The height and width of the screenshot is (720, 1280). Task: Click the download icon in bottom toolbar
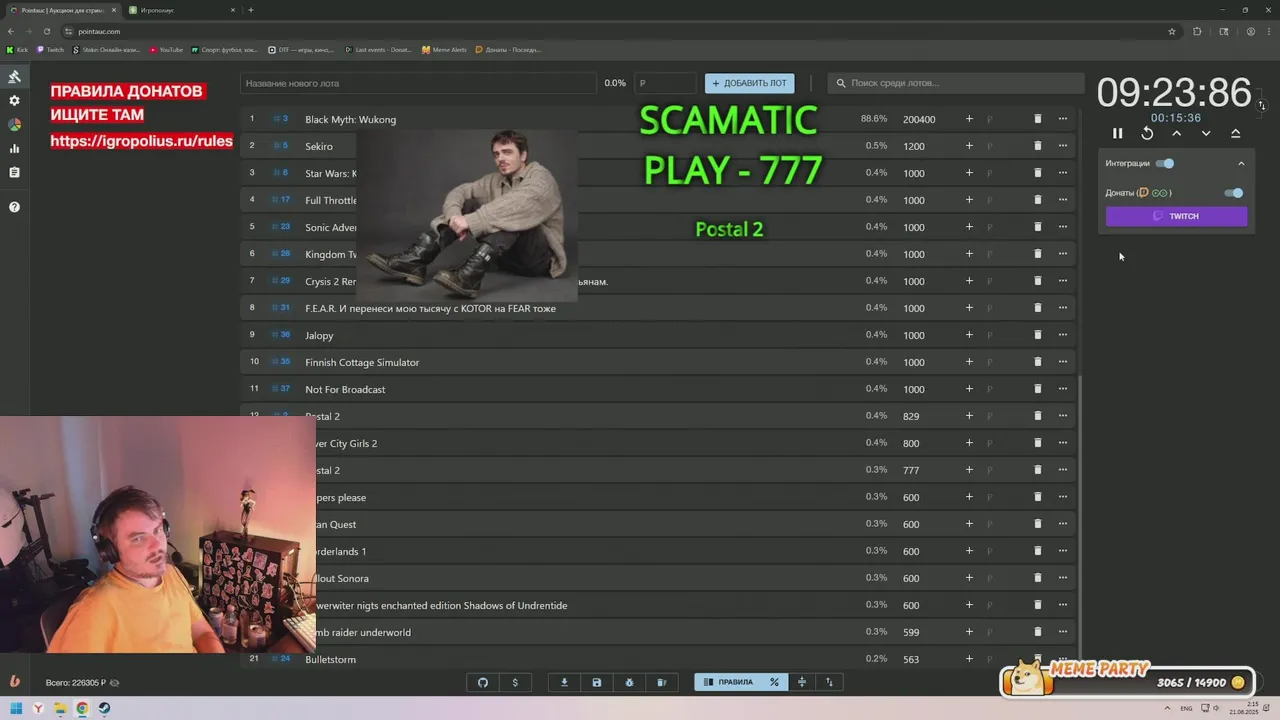[x=564, y=683]
